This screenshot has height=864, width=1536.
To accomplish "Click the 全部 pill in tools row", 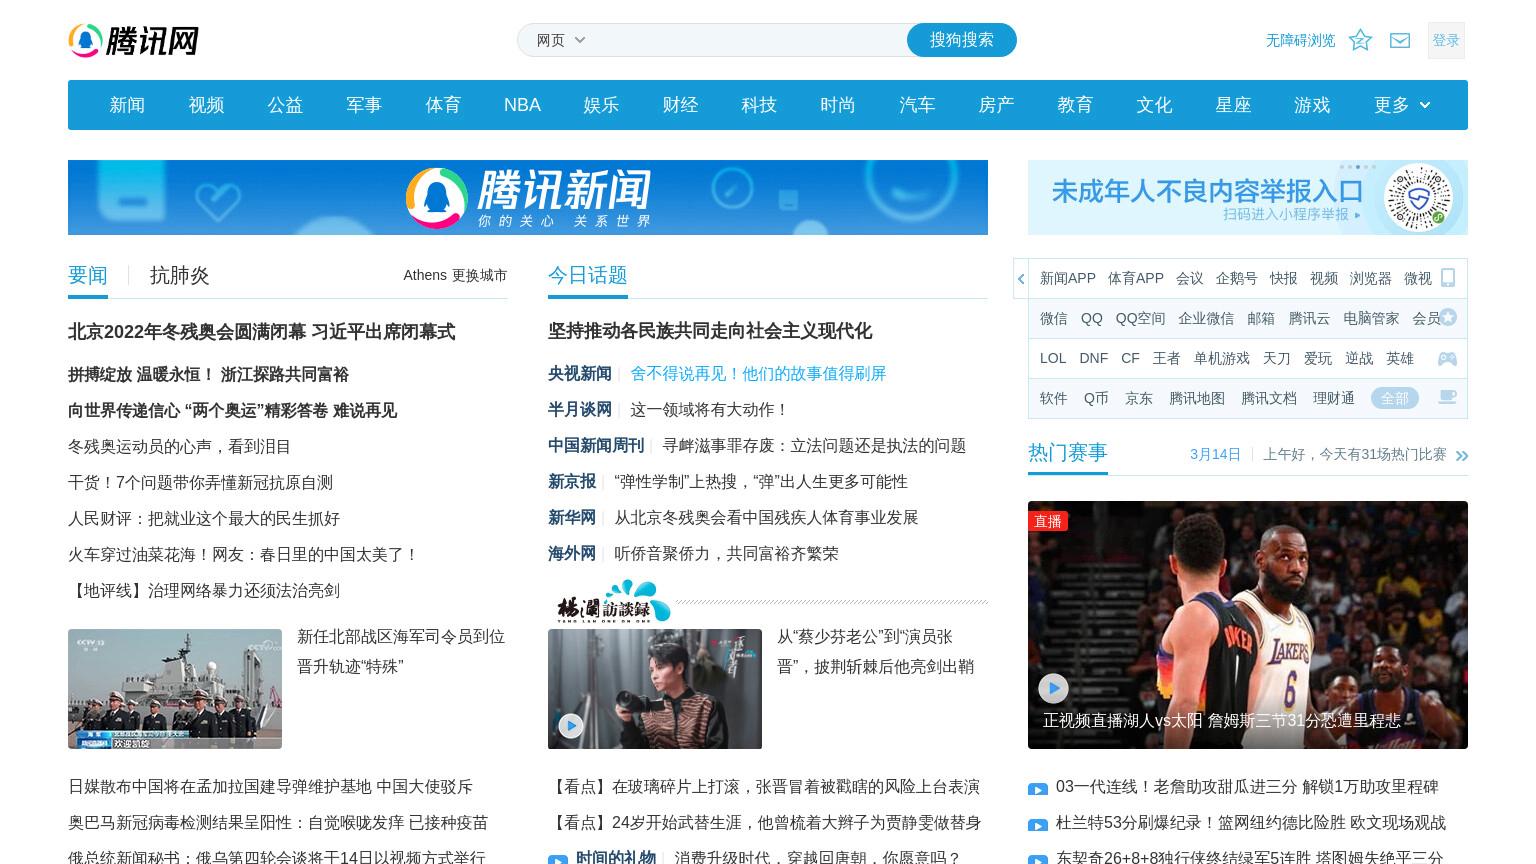I will click(x=1395, y=398).
